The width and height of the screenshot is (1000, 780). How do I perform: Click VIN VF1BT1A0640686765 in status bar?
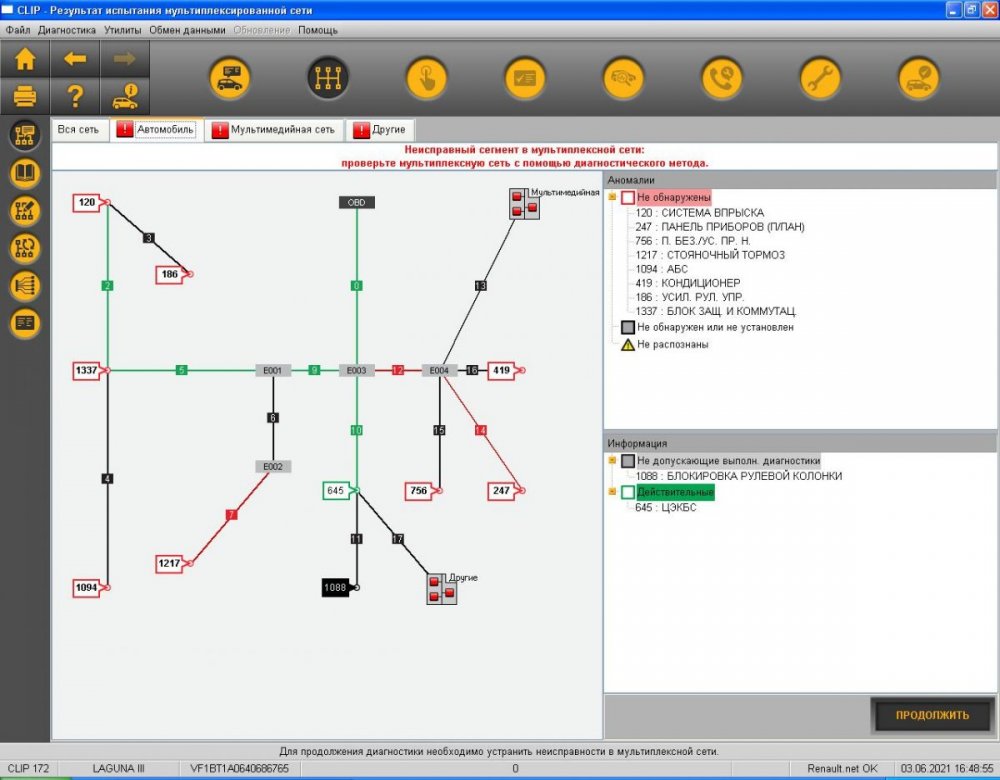(x=239, y=769)
